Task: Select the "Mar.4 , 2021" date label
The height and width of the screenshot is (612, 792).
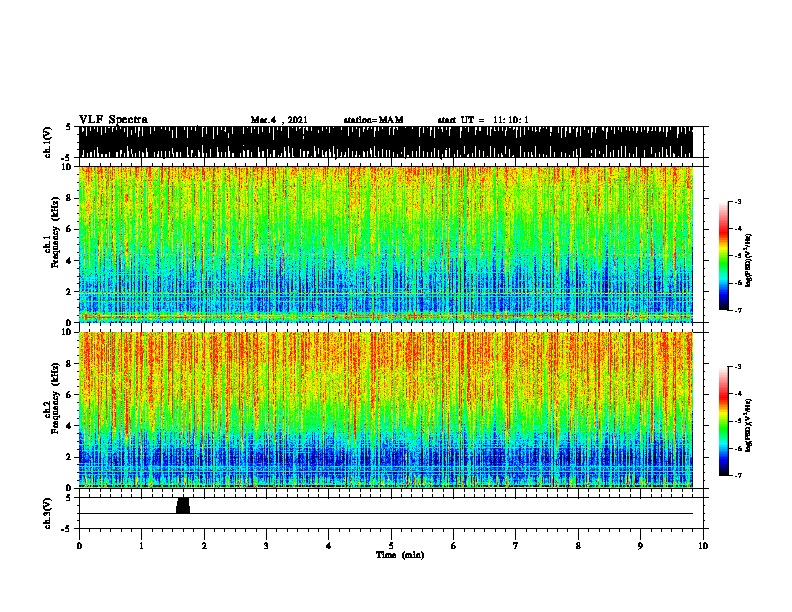Action: click(279, 120)
